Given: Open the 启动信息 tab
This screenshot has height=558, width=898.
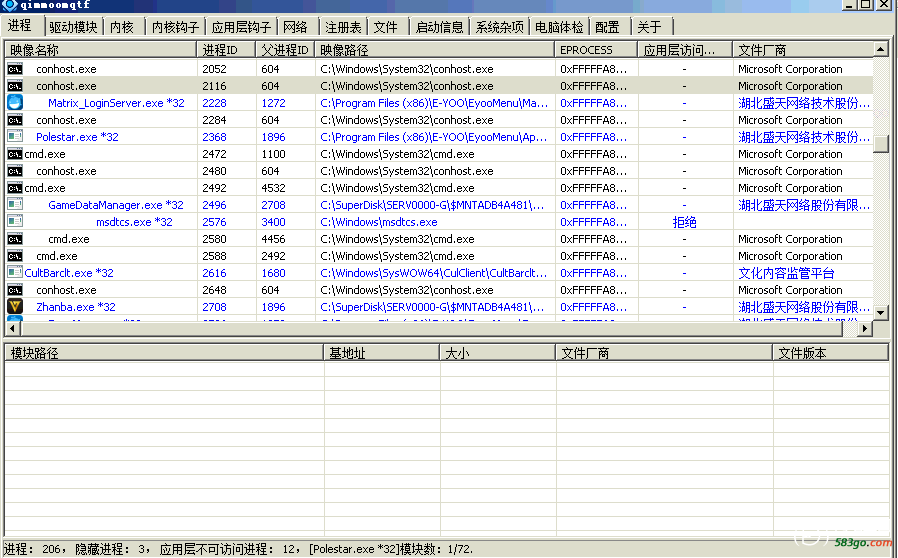Looking at the screenshot, I should [439, 27].
